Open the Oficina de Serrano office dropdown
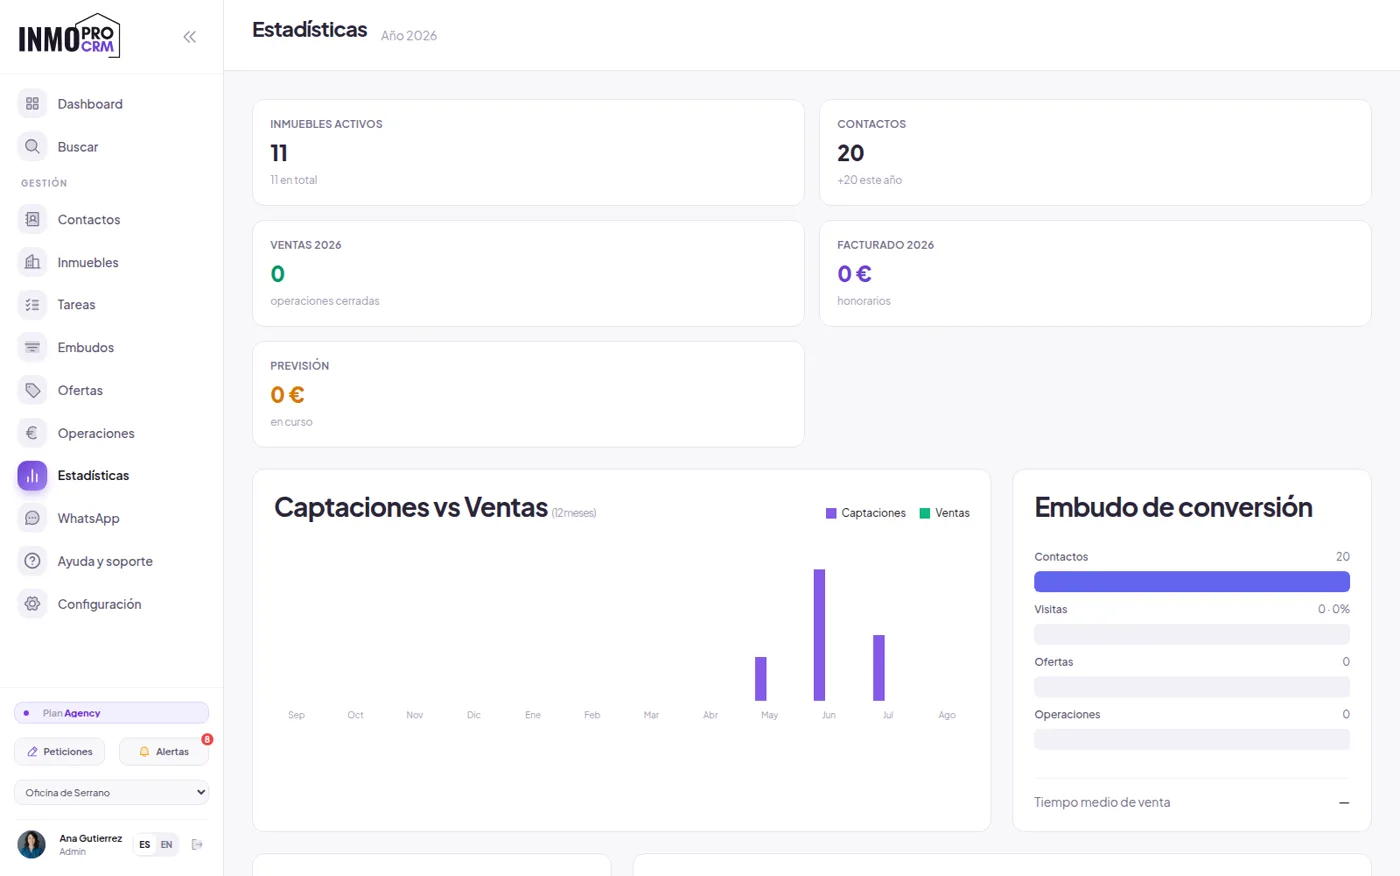Image resolution: width=1400 pixels, height=876 pixels. [111, 792]
